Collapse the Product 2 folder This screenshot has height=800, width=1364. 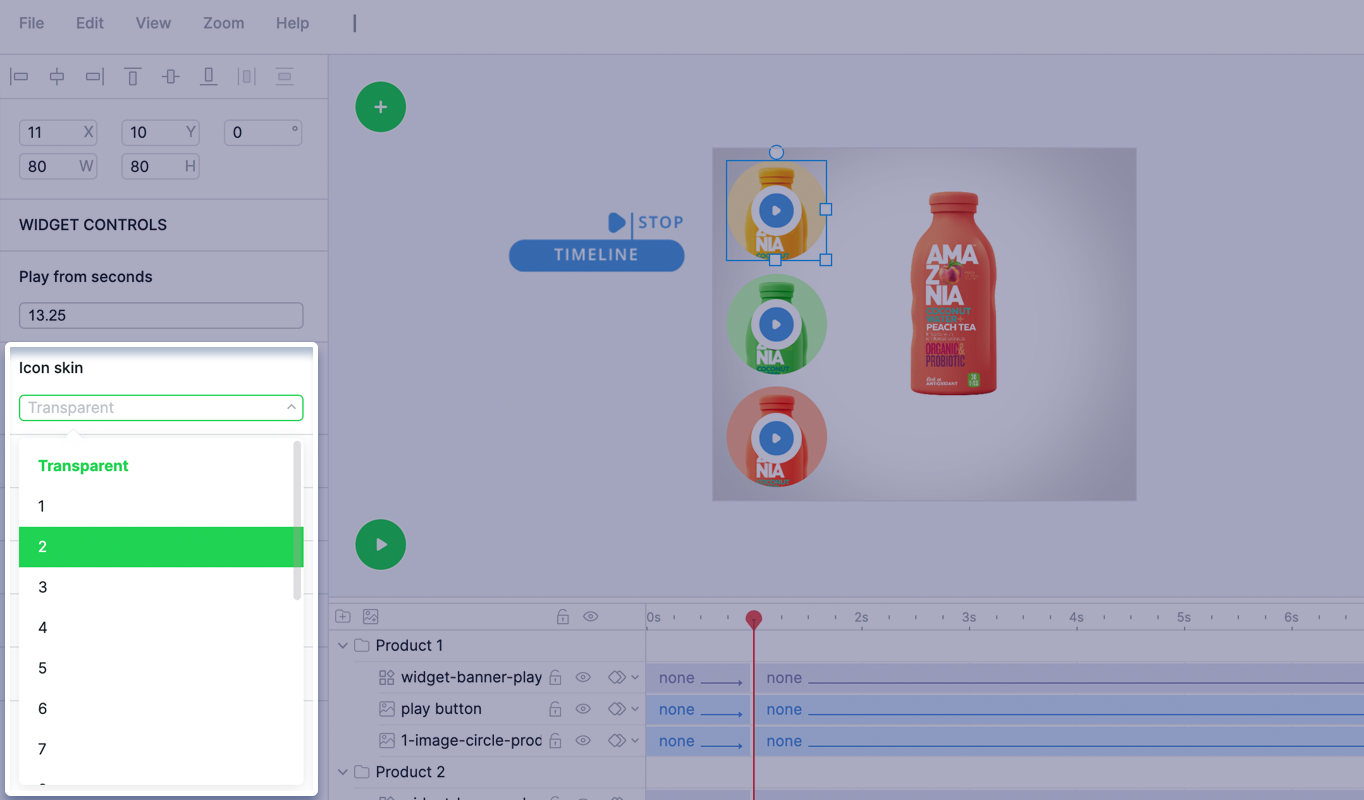tap(343, 772)
